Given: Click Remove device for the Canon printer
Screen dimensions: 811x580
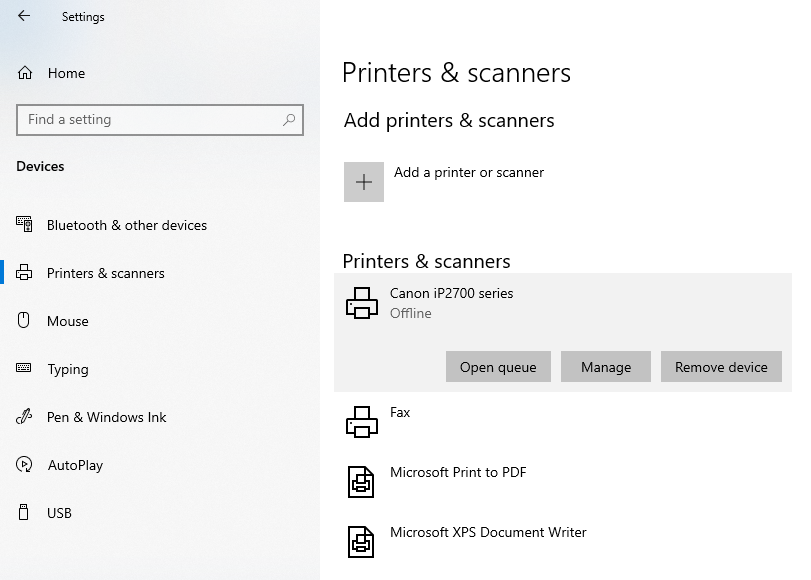Looking at the screenshot, I should pyautogui.click(x=721, y=366).
